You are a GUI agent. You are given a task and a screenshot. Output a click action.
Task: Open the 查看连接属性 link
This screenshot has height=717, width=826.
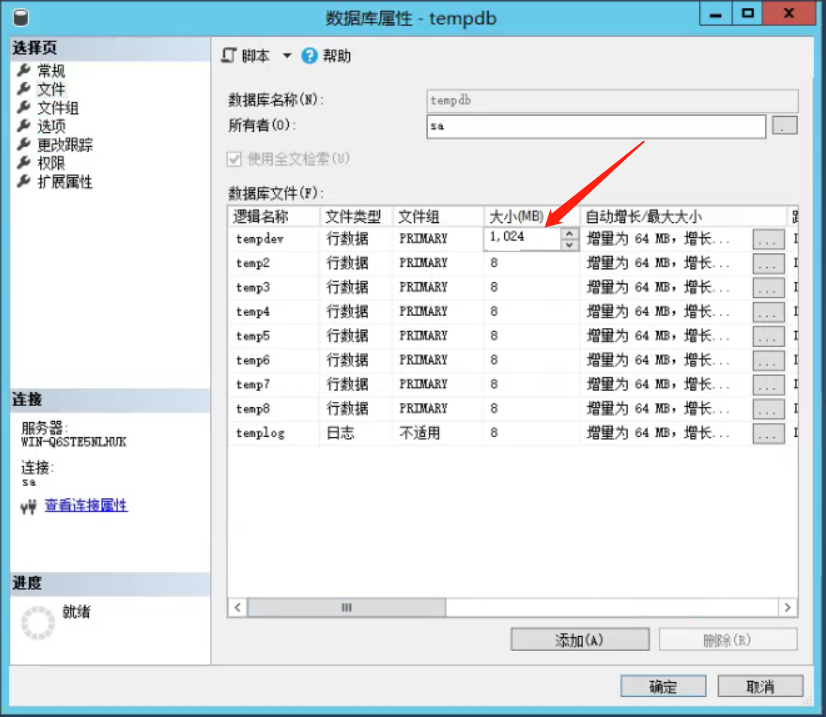point(86,505)
